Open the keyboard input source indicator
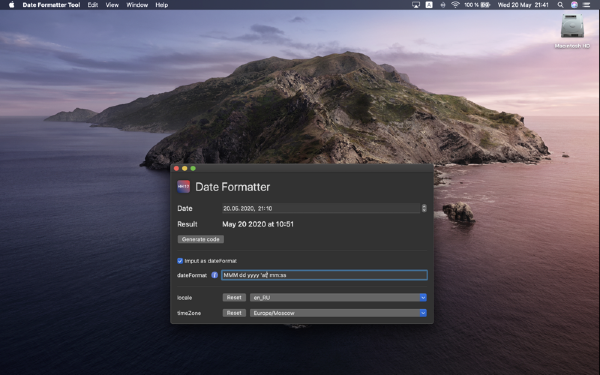Viewport: 600px width, 375px height. point(429,5)
